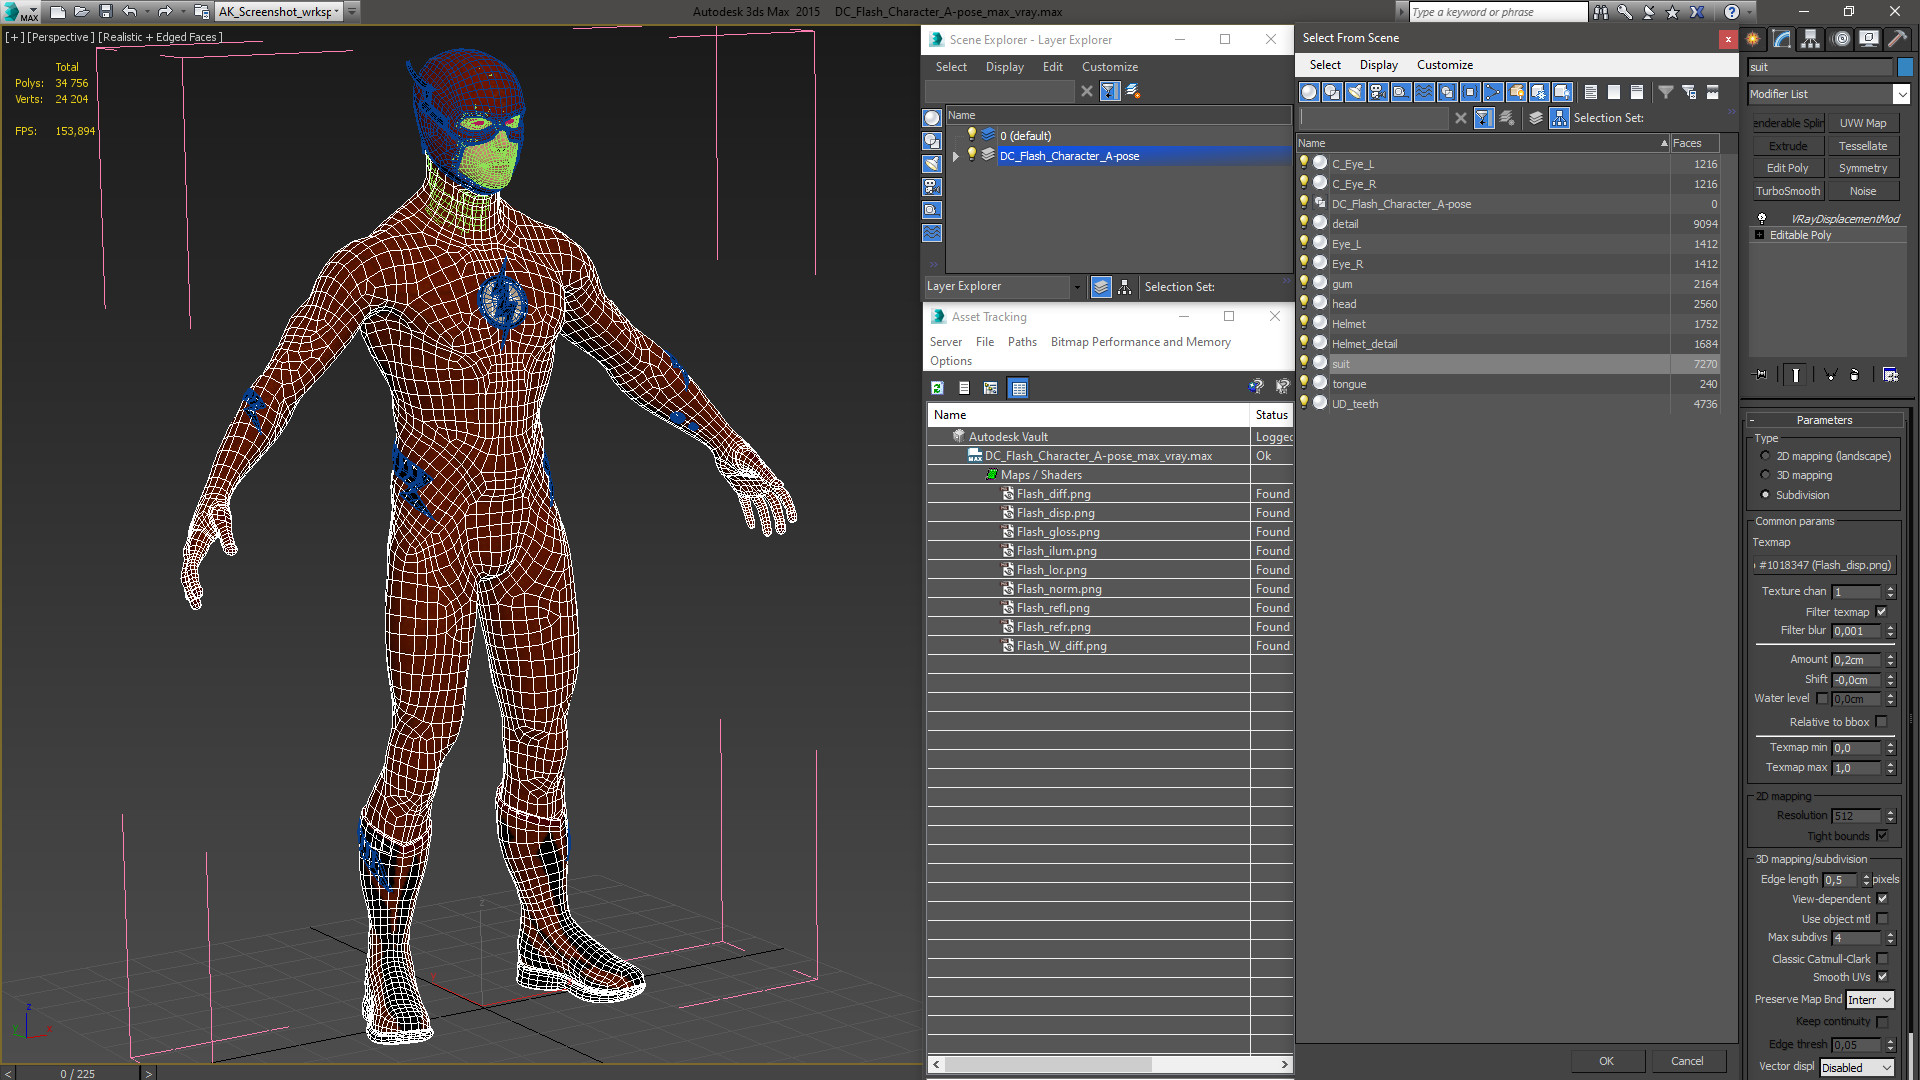Click Cancel button in Select From Scene
The width and height of the screenshot is (1920, 1080).
point(1687,1061)
